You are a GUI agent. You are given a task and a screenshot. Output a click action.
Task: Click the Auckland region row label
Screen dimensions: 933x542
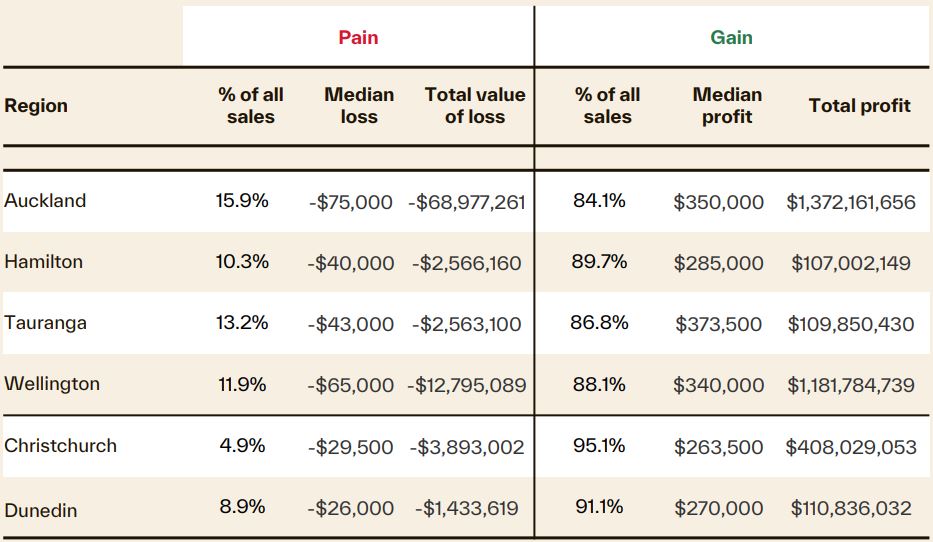[45, 201]
